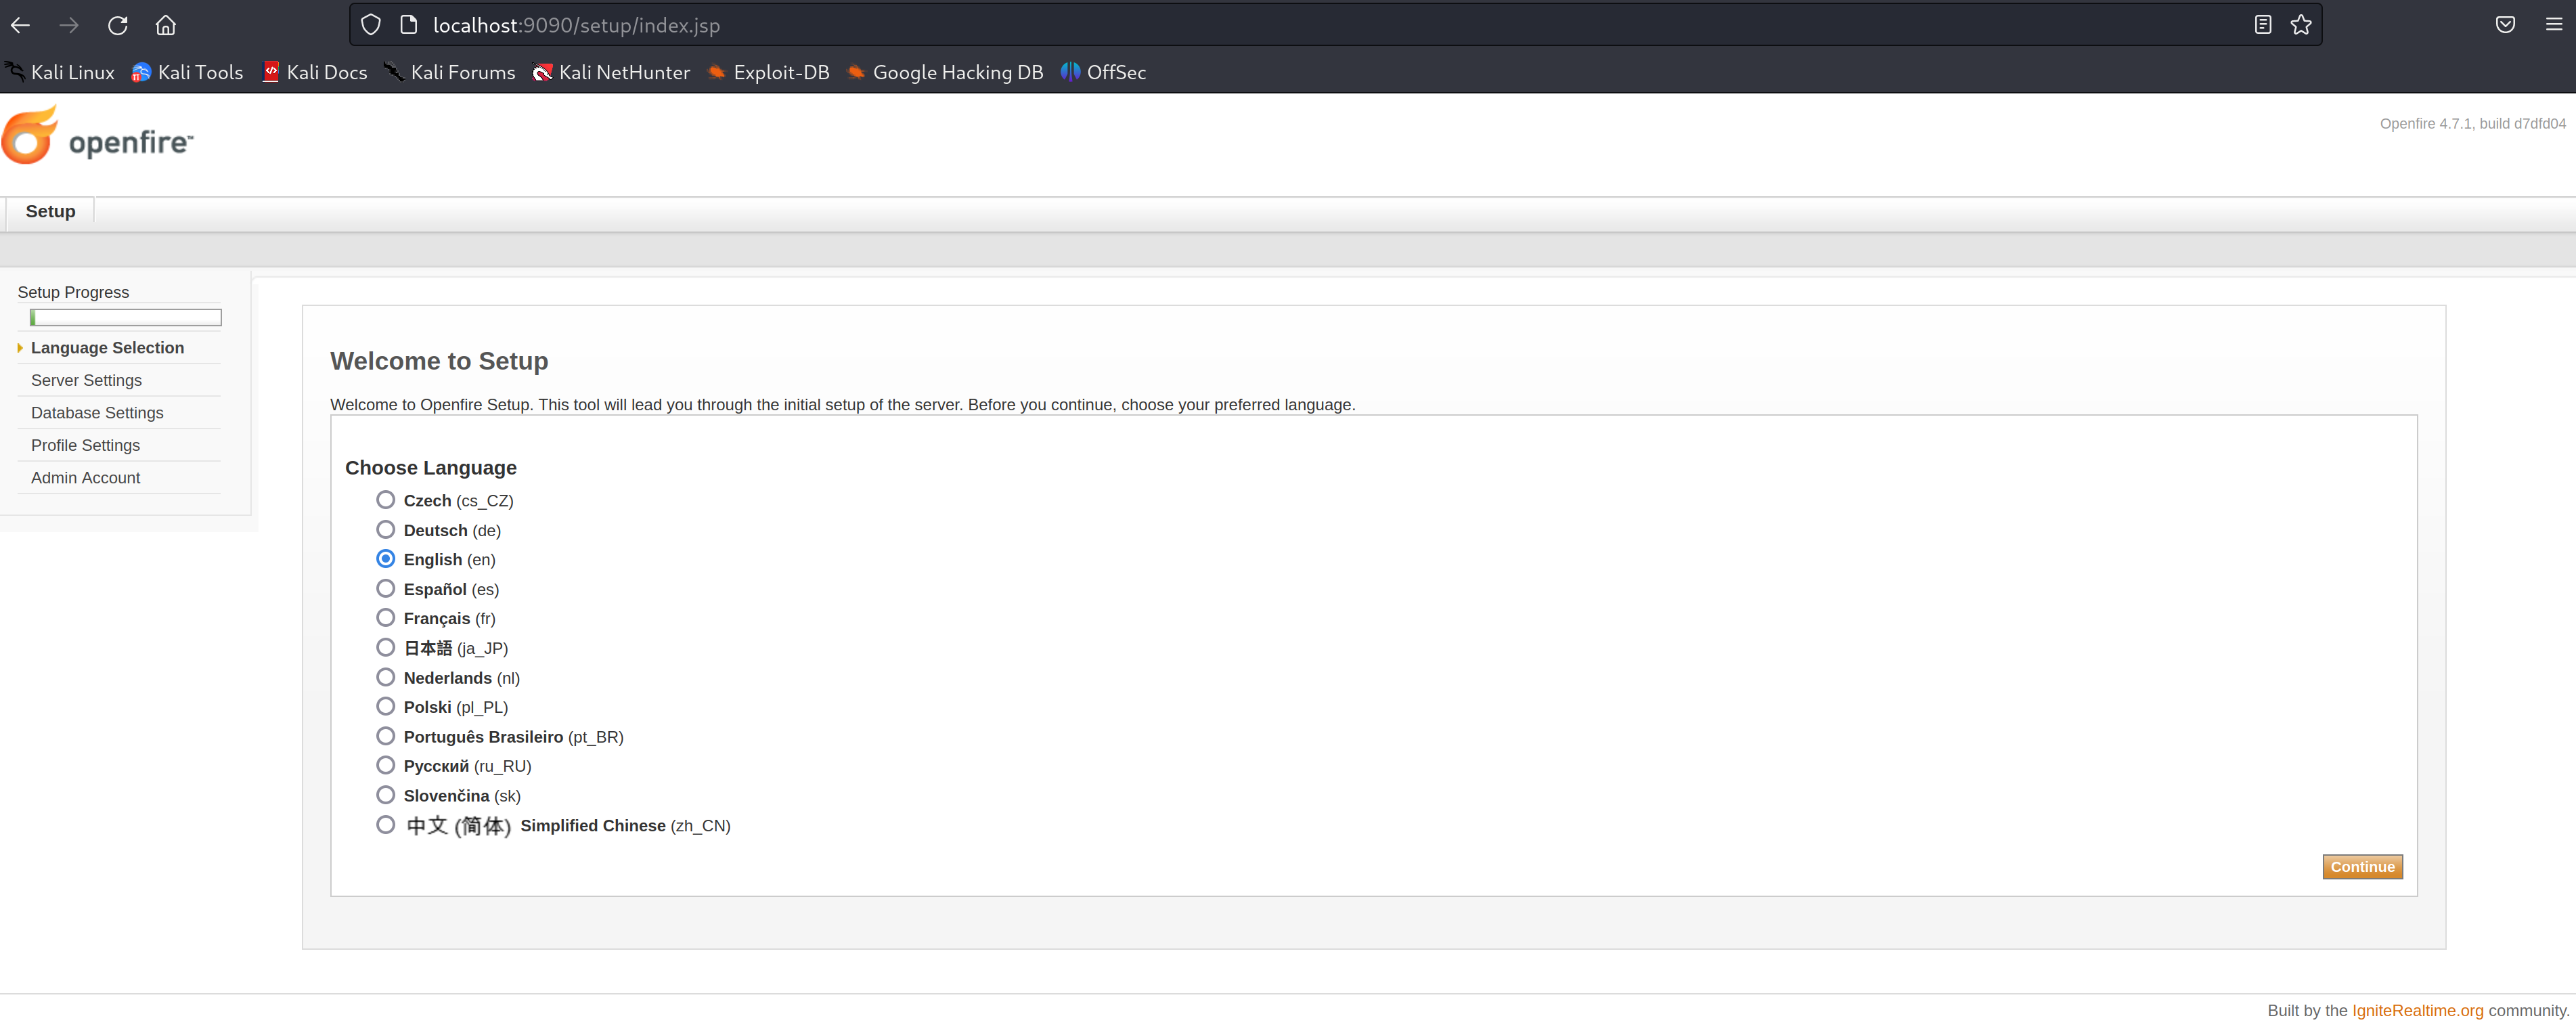Screen dimensions: 2576x1029
Task: Select the Setup tab
Action: coord(50,211)
